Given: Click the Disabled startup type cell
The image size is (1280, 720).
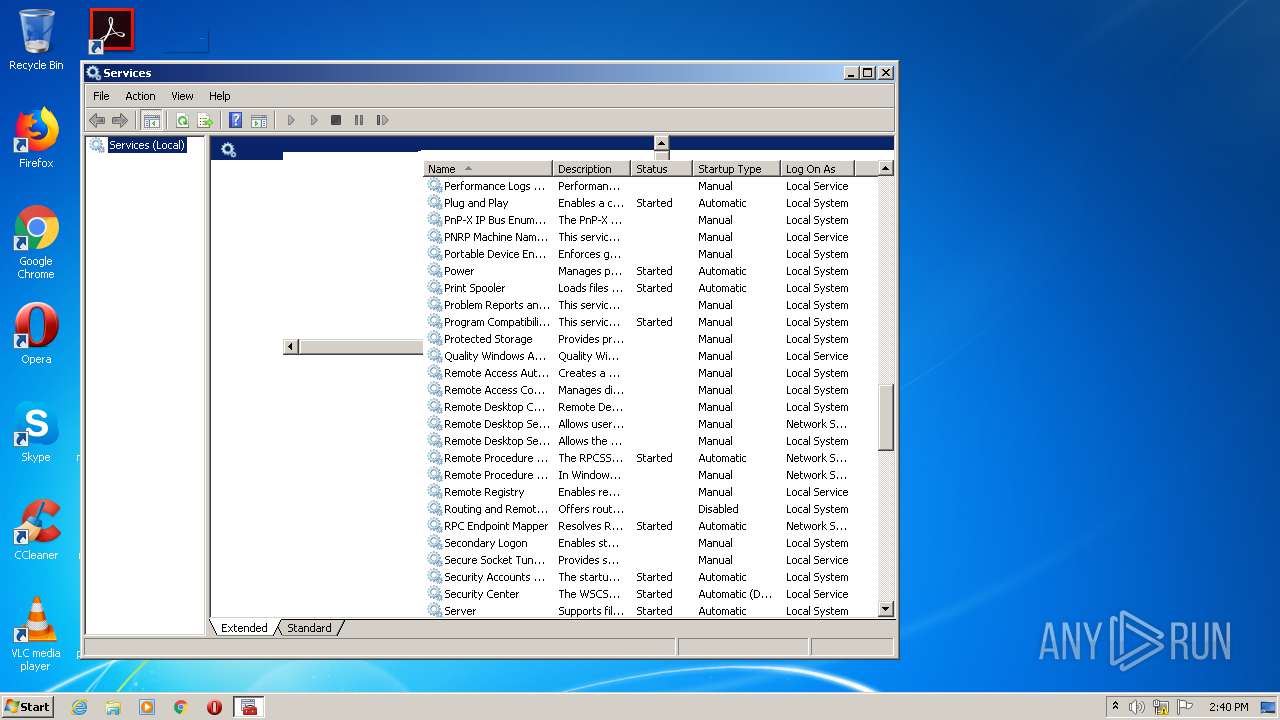Looking at the screenshot, I should click(718, 509).
